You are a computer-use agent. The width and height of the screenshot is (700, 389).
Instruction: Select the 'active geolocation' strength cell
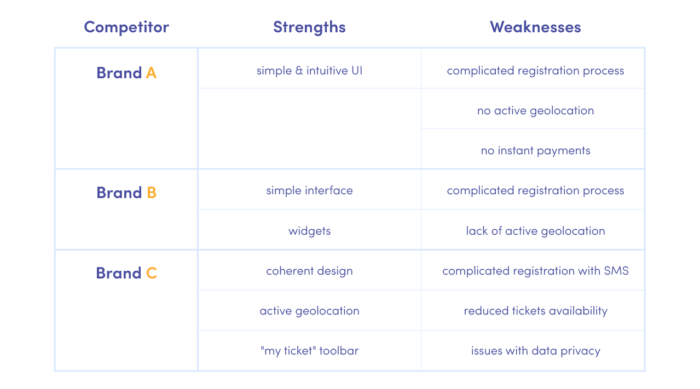tap(309, 311)
